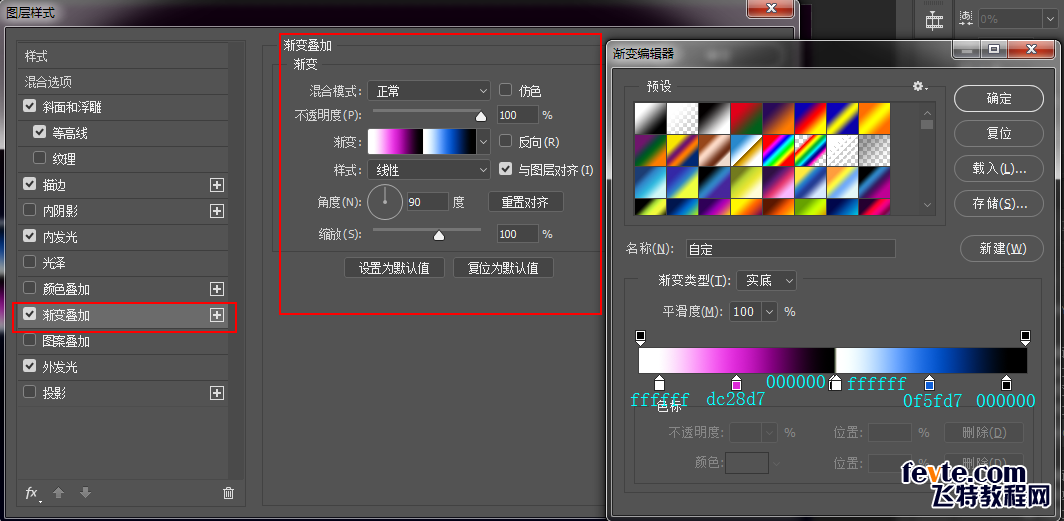This screenshot has height=521, width=1064.
Task: Click plus icon beside 内阴影
Action: coord(216,211)
